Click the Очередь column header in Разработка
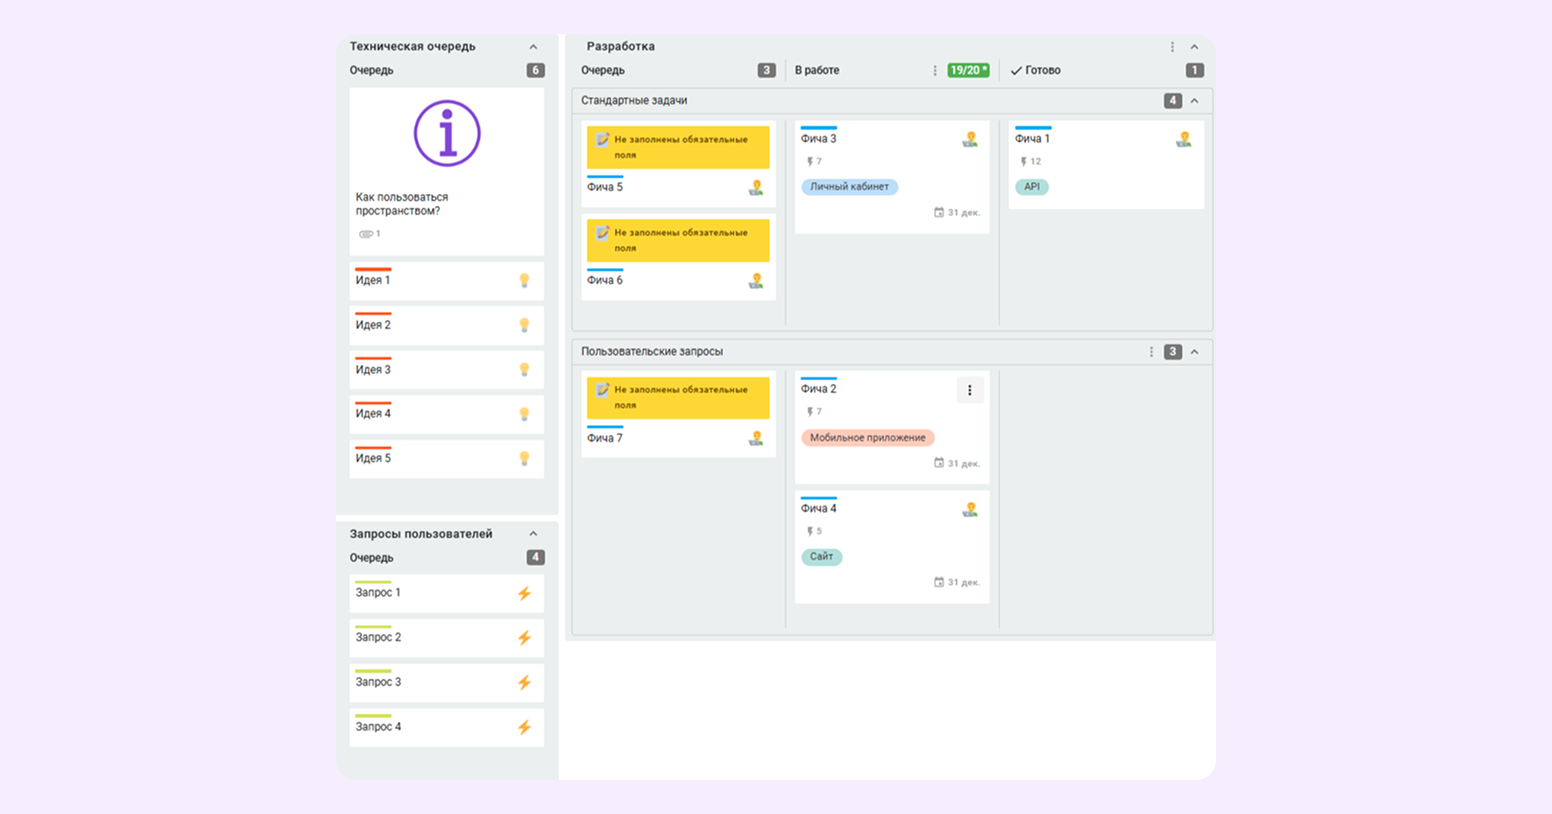Viewport: 1552px width, 814px height. 603,71
